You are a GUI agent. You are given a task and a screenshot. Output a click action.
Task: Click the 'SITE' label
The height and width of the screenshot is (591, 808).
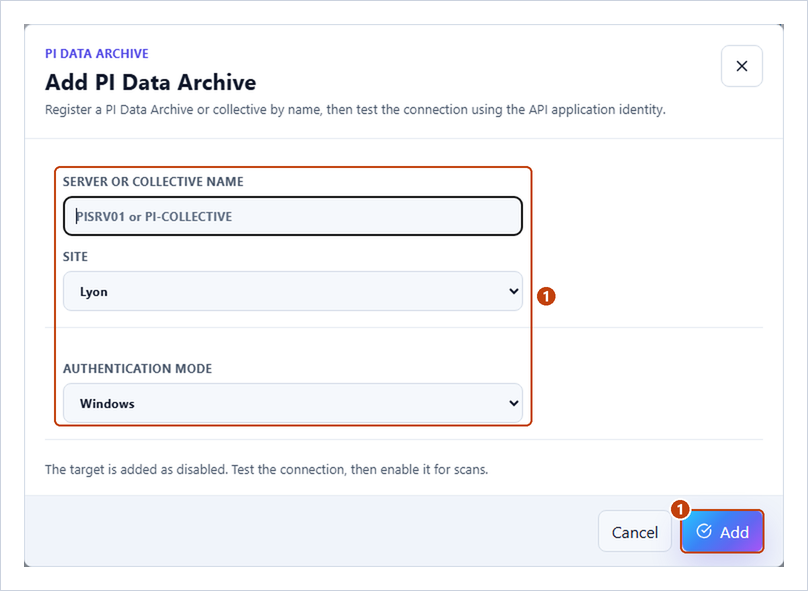click(x=75, y=257)
